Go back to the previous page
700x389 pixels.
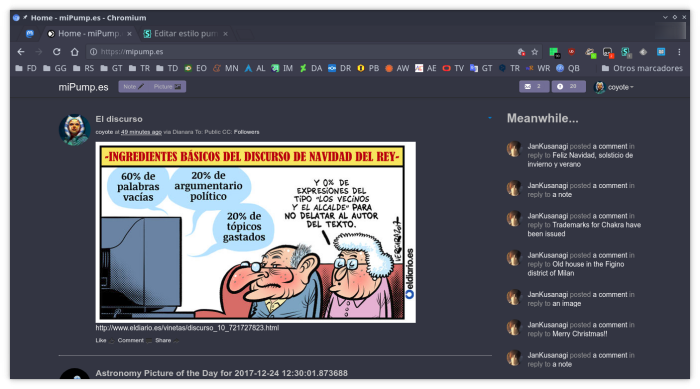[21, 52]
